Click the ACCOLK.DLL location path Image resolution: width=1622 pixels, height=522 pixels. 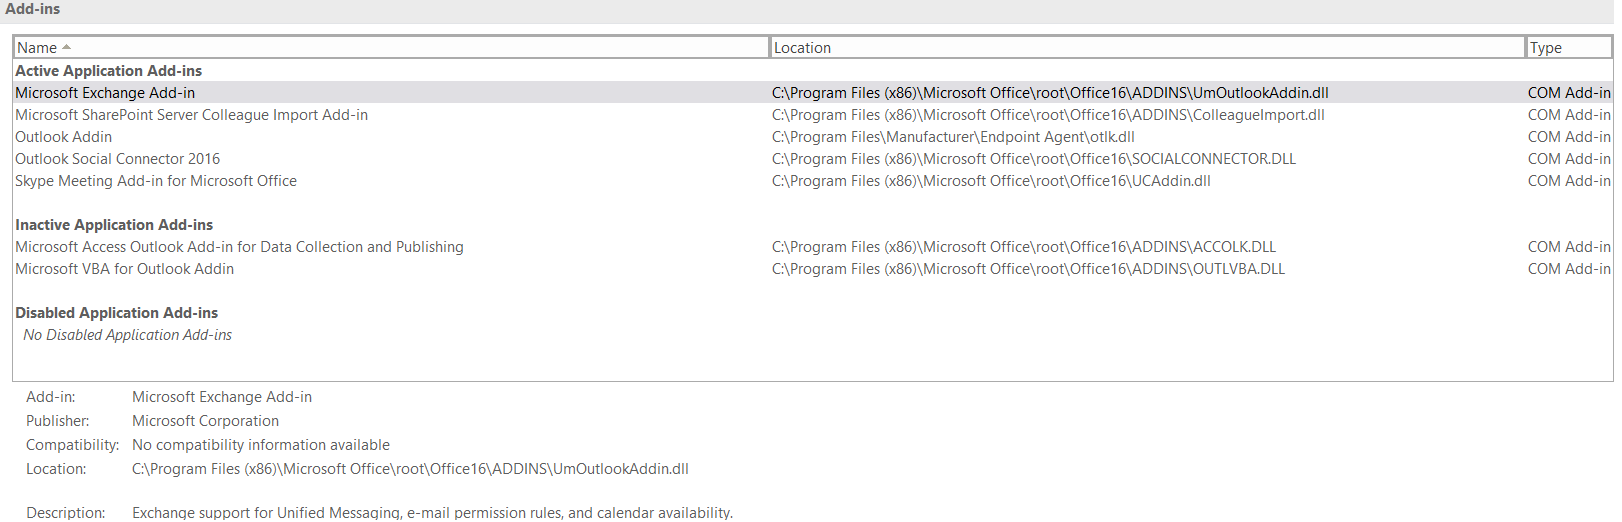[1024, 247]
